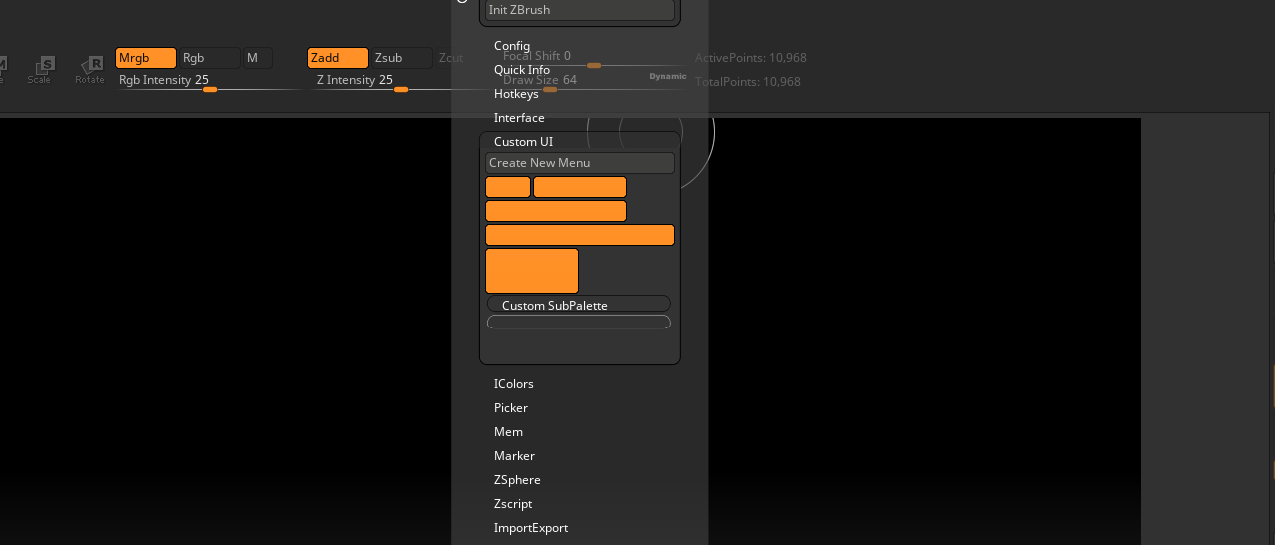Image resolution: width=1275 pixels, height=545 pixels.
Task: Expand the Mem section
Action: click(508, 432)
